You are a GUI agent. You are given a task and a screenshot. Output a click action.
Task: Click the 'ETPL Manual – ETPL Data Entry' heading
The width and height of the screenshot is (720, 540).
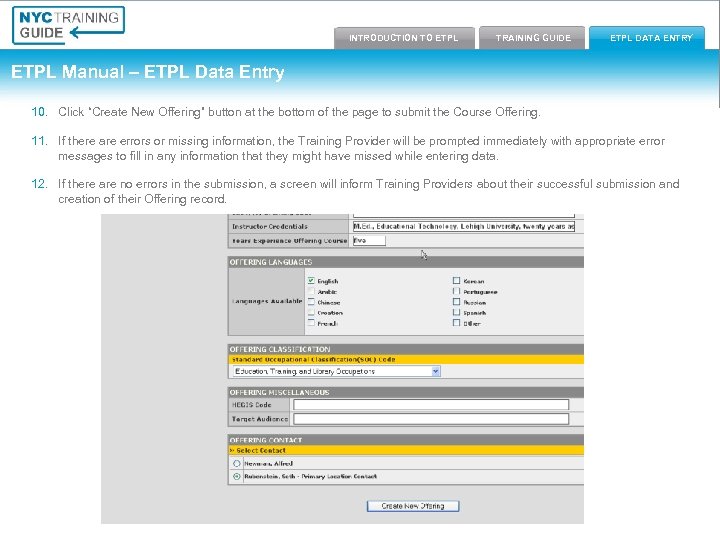pyautogui.click(x=147, y=72)
